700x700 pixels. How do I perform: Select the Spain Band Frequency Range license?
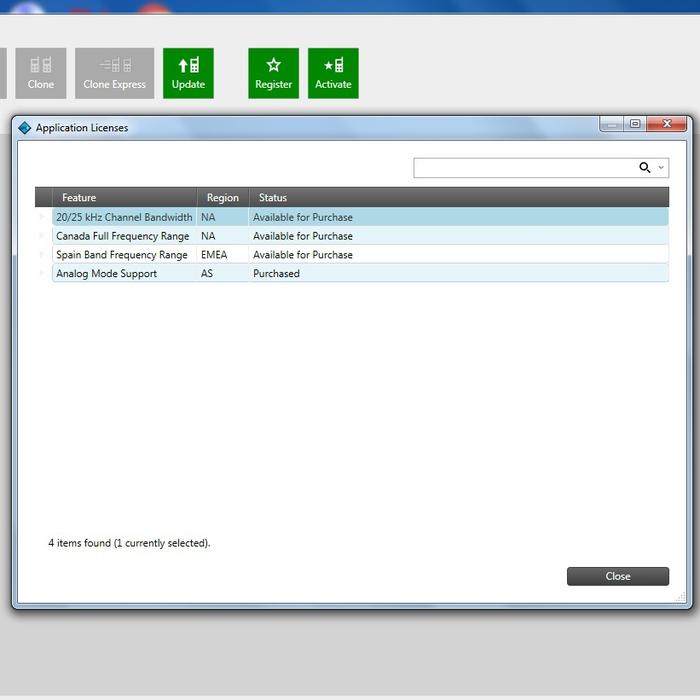pyautogui.click(x=121, y=255)
